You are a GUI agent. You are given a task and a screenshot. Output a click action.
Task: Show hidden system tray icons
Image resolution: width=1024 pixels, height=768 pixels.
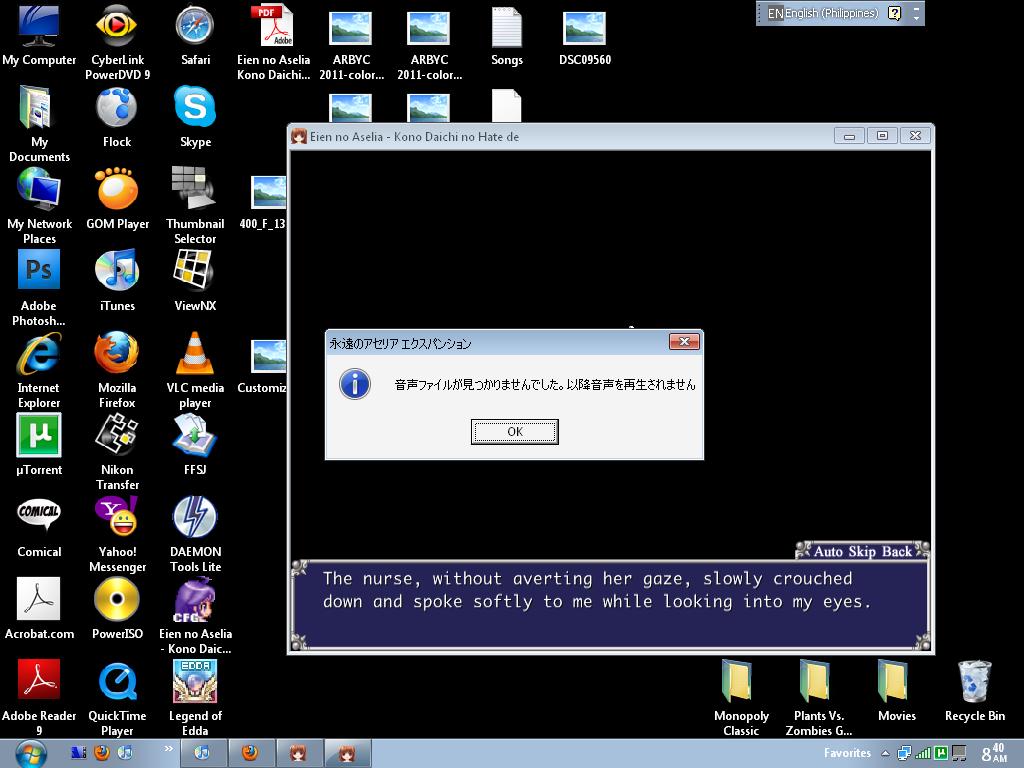(x=886, y=753)
